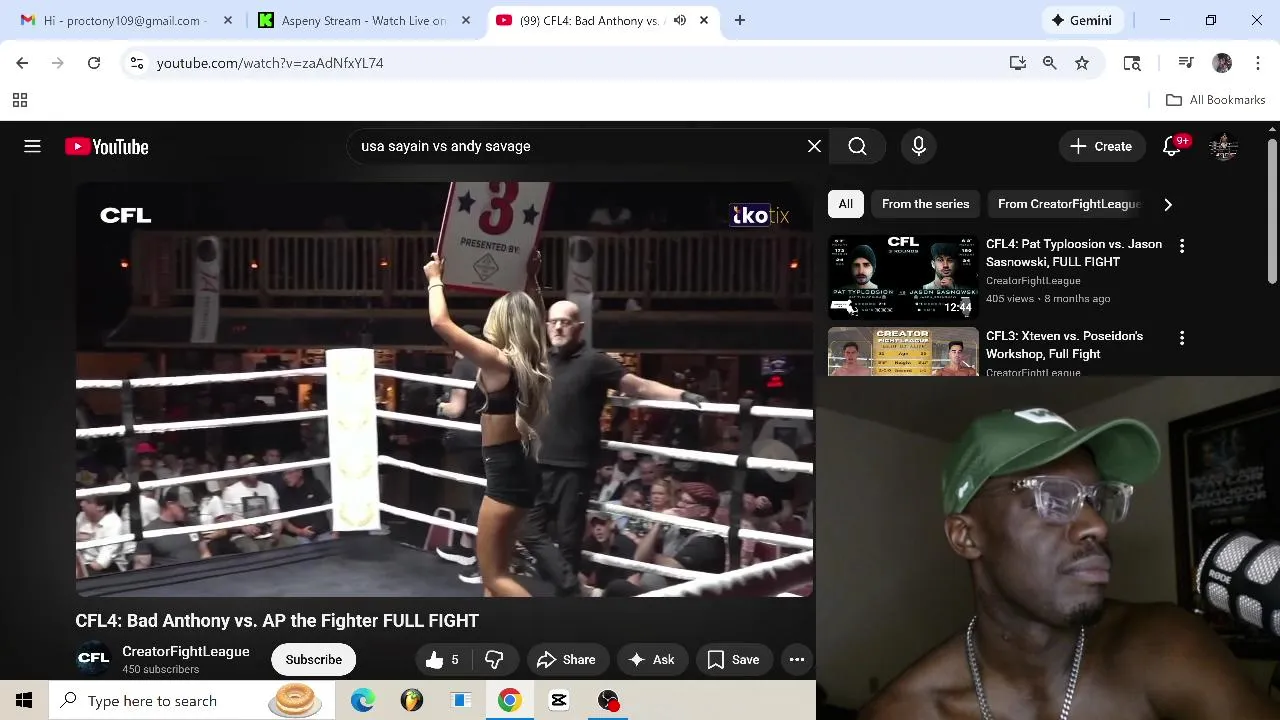This screenshot has width=1280, height=720.
Task: Click the address bar URL
Action: click(x=270, y=63)
